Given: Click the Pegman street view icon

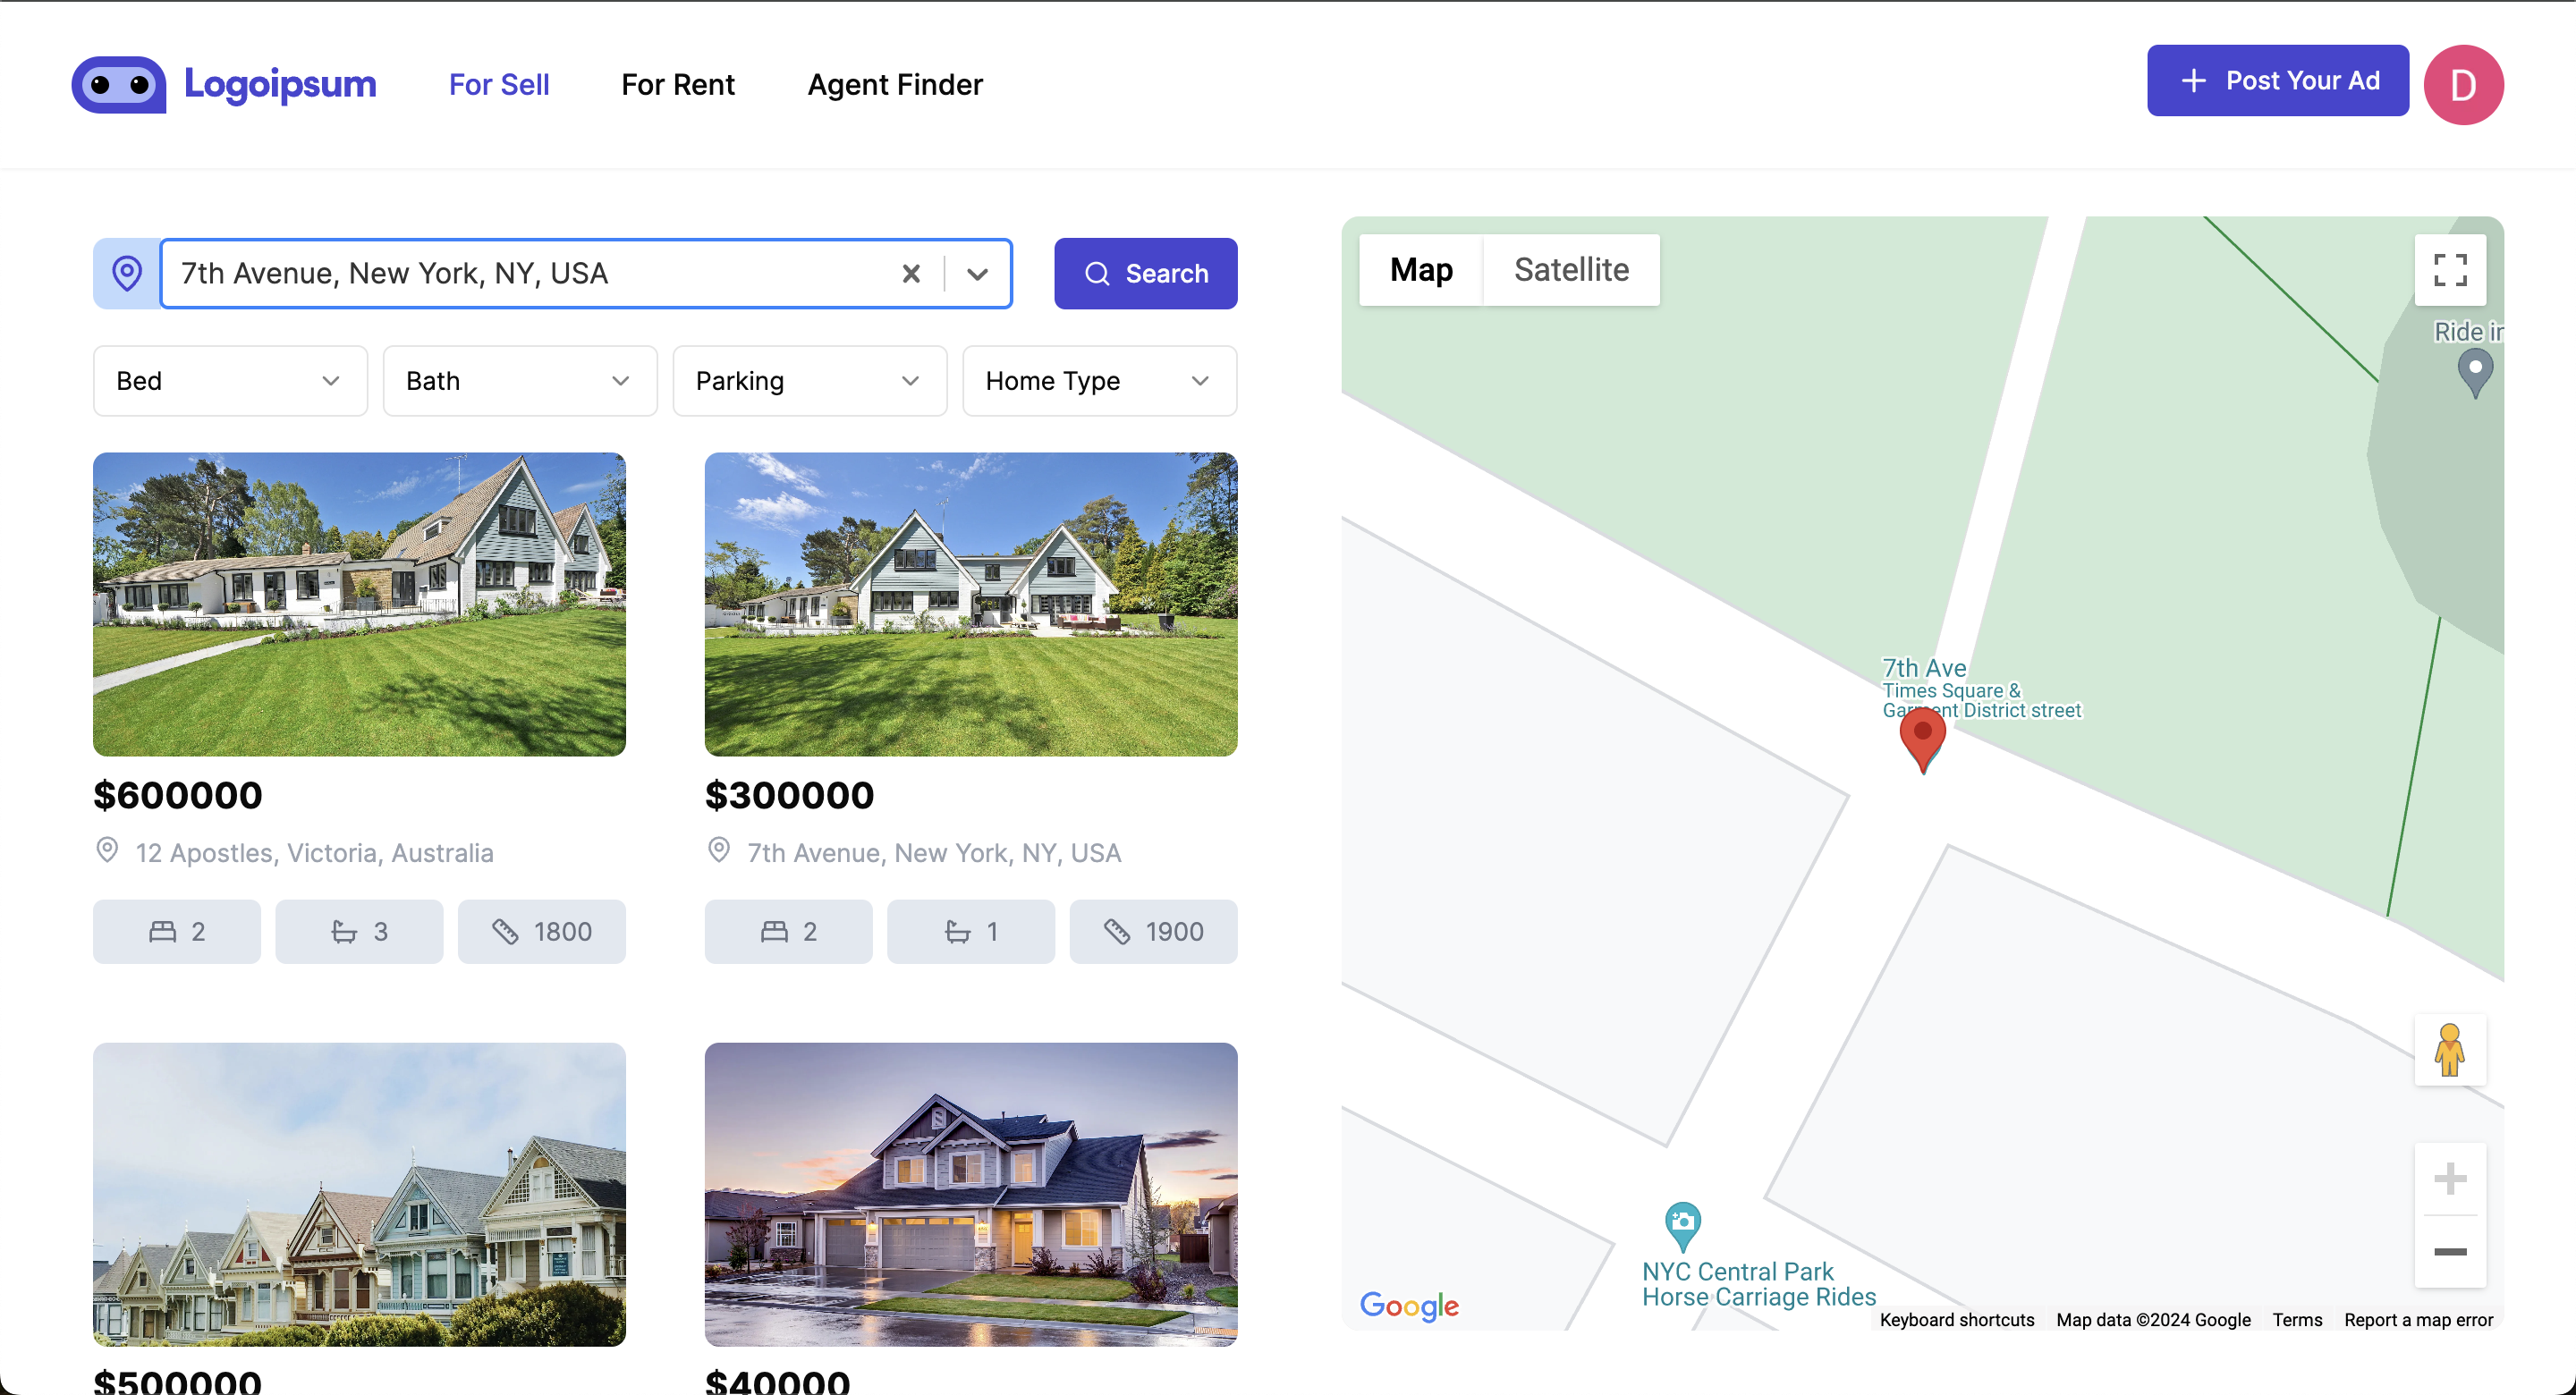Looking at the screenshot, I should (x=2451, y=1051).
